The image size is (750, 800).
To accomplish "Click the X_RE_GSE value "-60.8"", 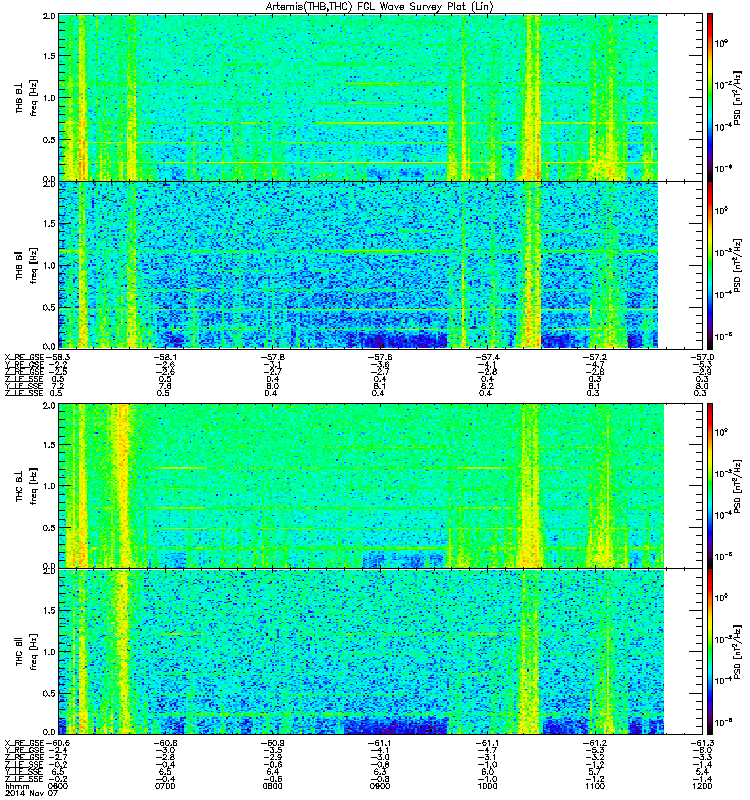I will pos(164,743).
